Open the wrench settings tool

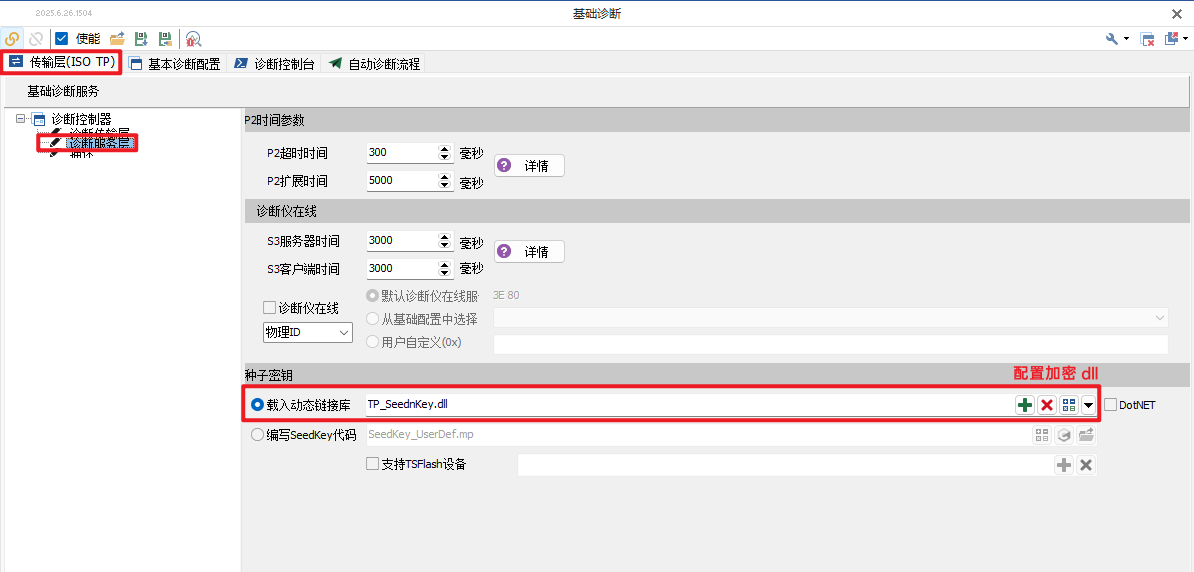pyautogui.click(x=1112, y=38)
